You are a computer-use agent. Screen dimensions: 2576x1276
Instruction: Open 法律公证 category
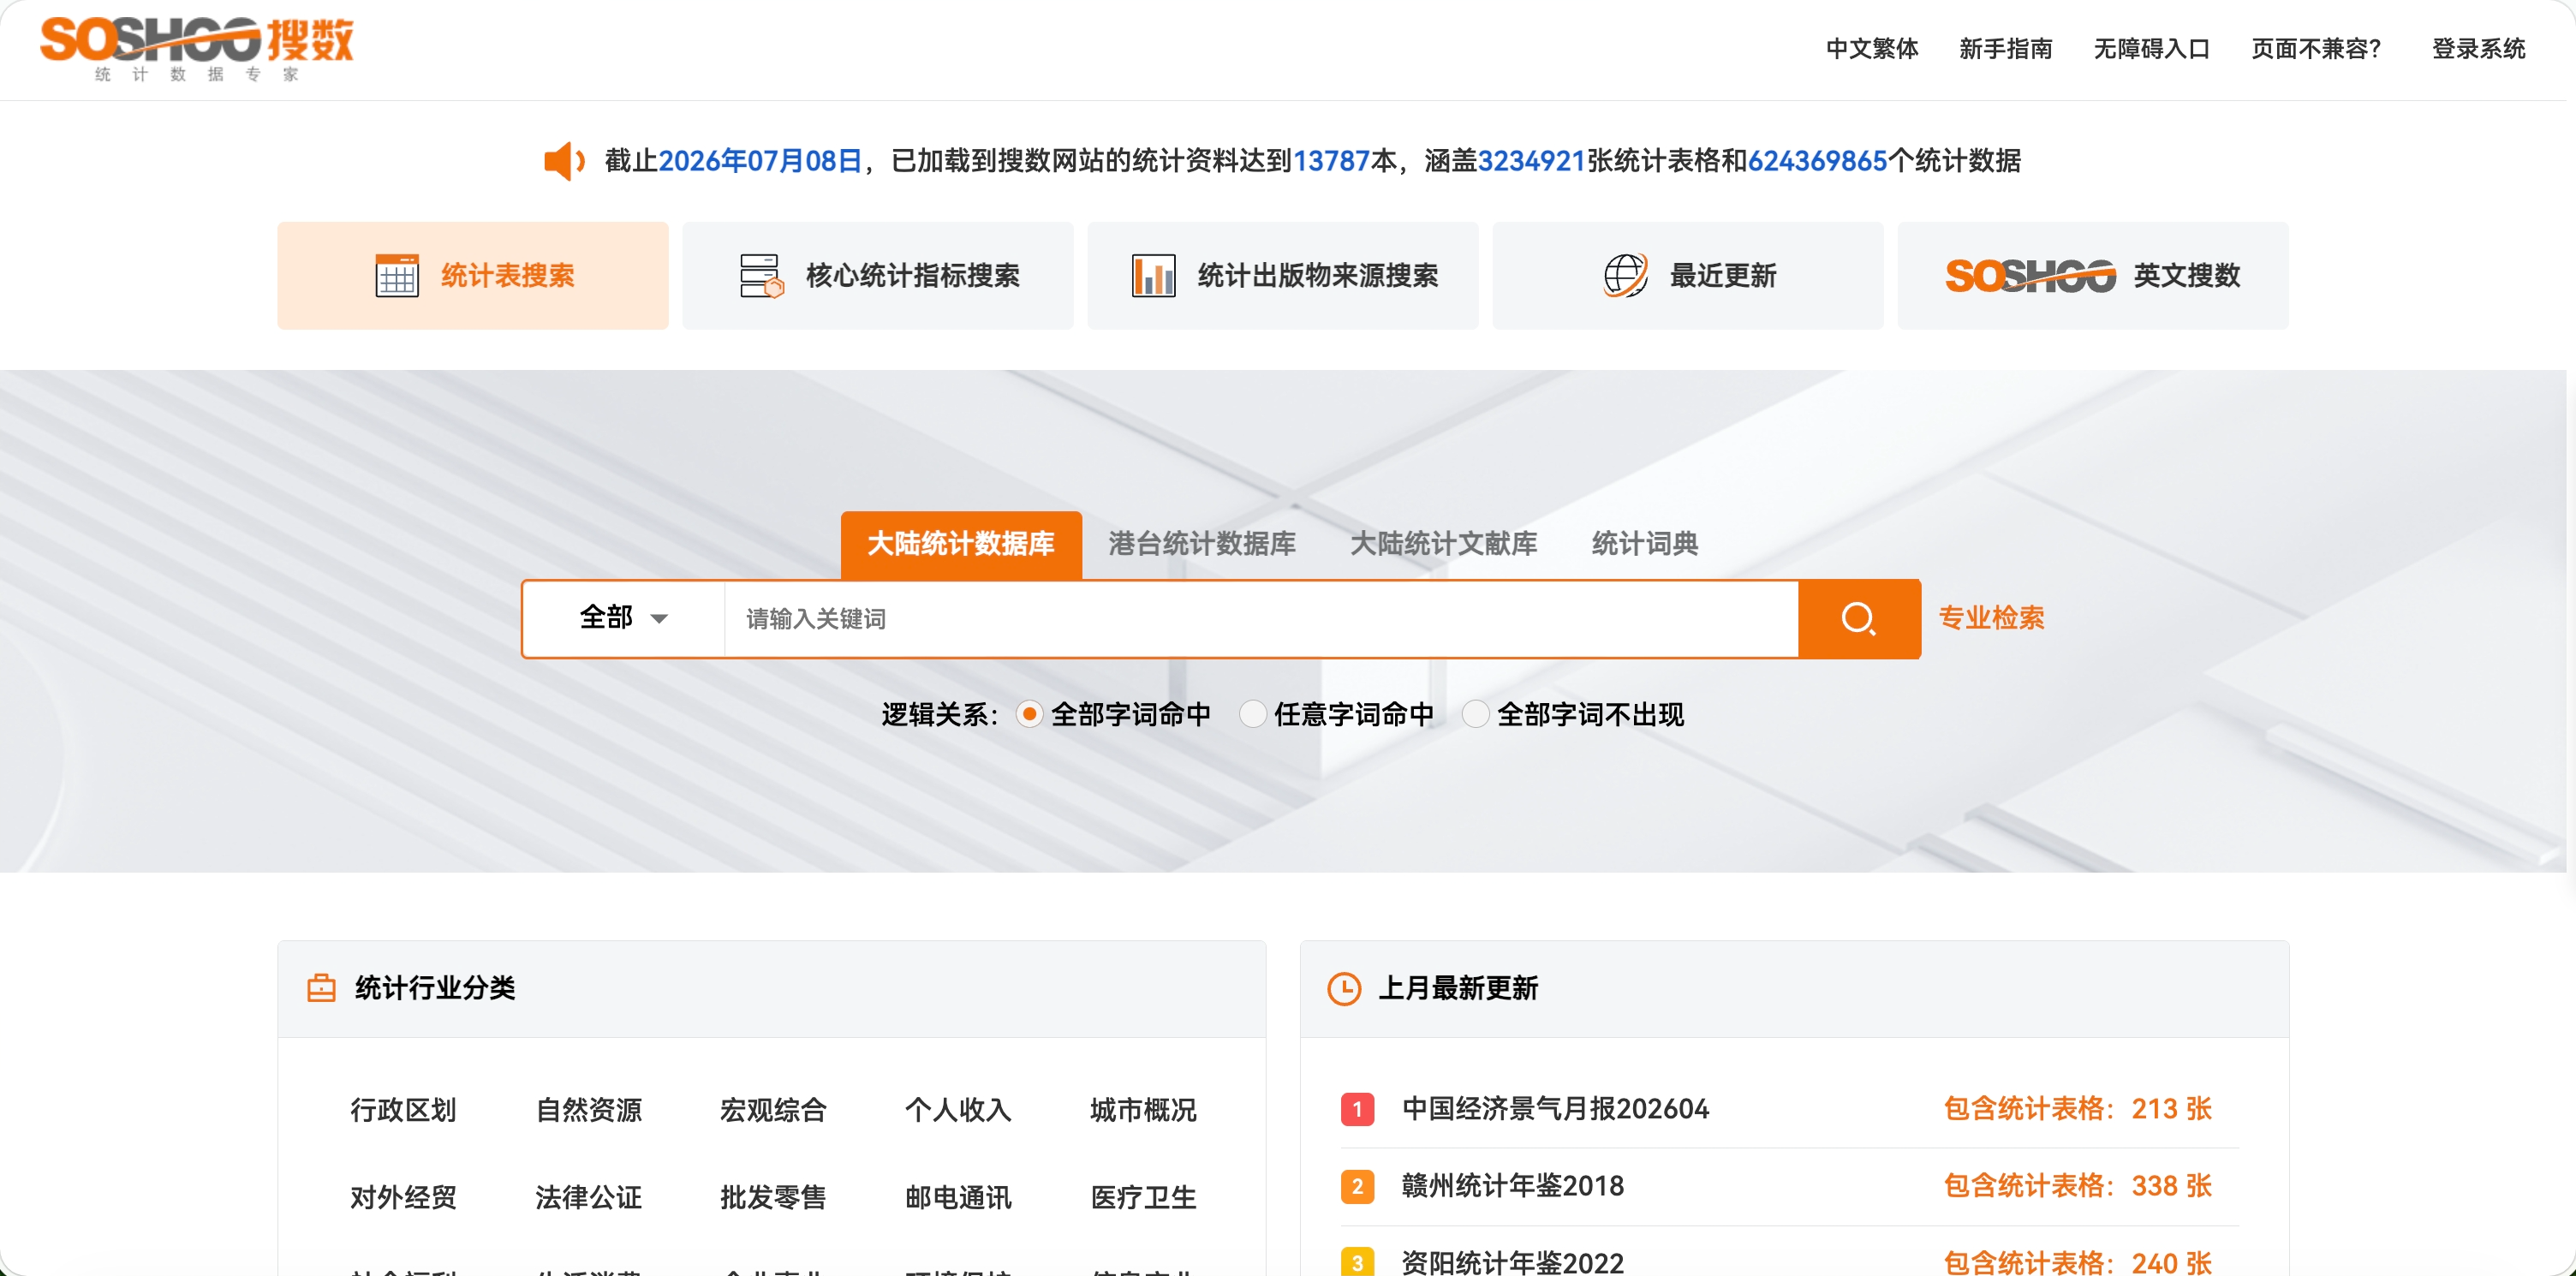click(588, 1197)
